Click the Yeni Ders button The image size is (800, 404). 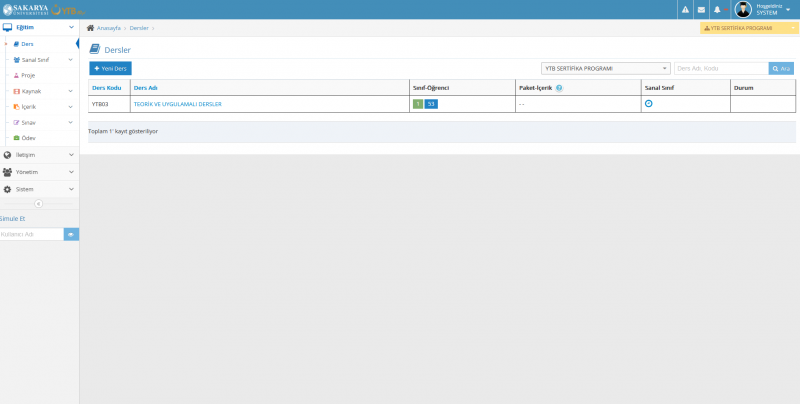click(x=110, y=68)
